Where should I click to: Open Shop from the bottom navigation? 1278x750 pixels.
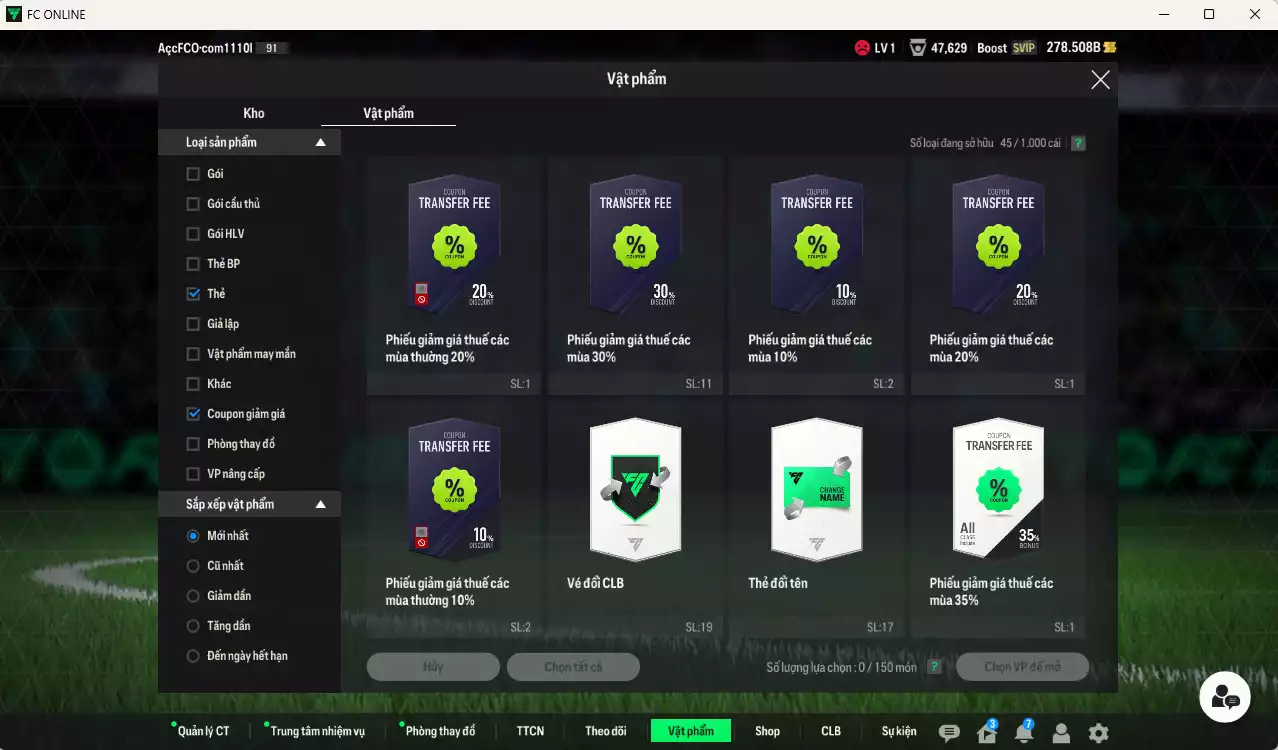click(x=767, y=731)
